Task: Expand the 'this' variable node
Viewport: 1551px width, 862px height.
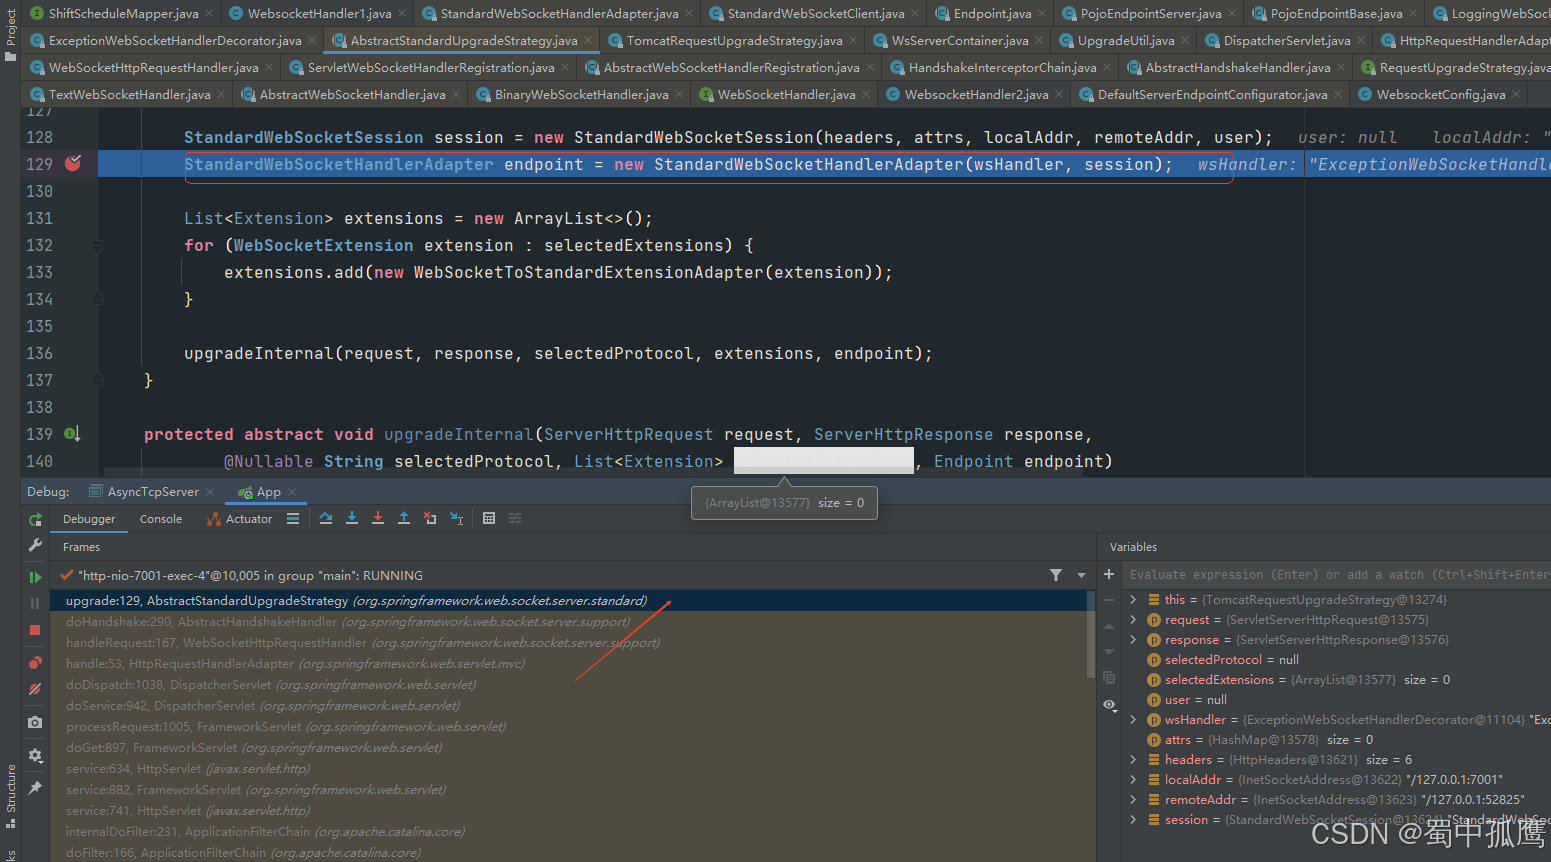Action: [1133, 600]
